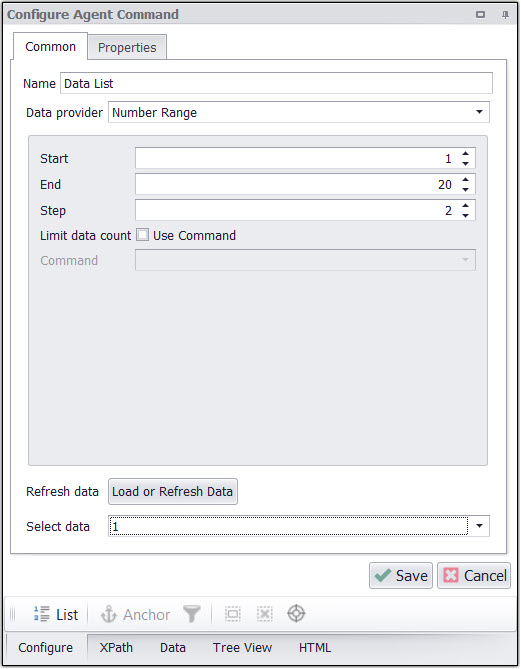Increase the Start value with up arrow
Screen dimensions: 521x669
(466, 154)
